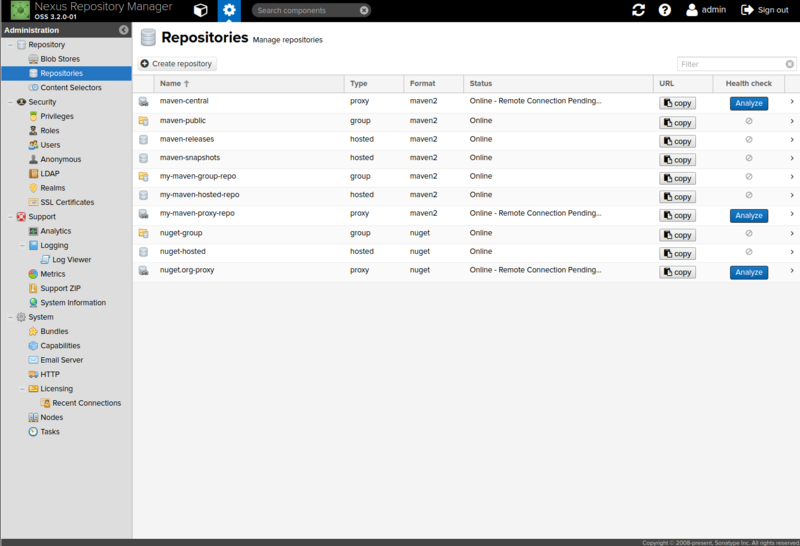
Task: Copy URL for maven-central
Action: pyautogui.click(x=677, y=103)
